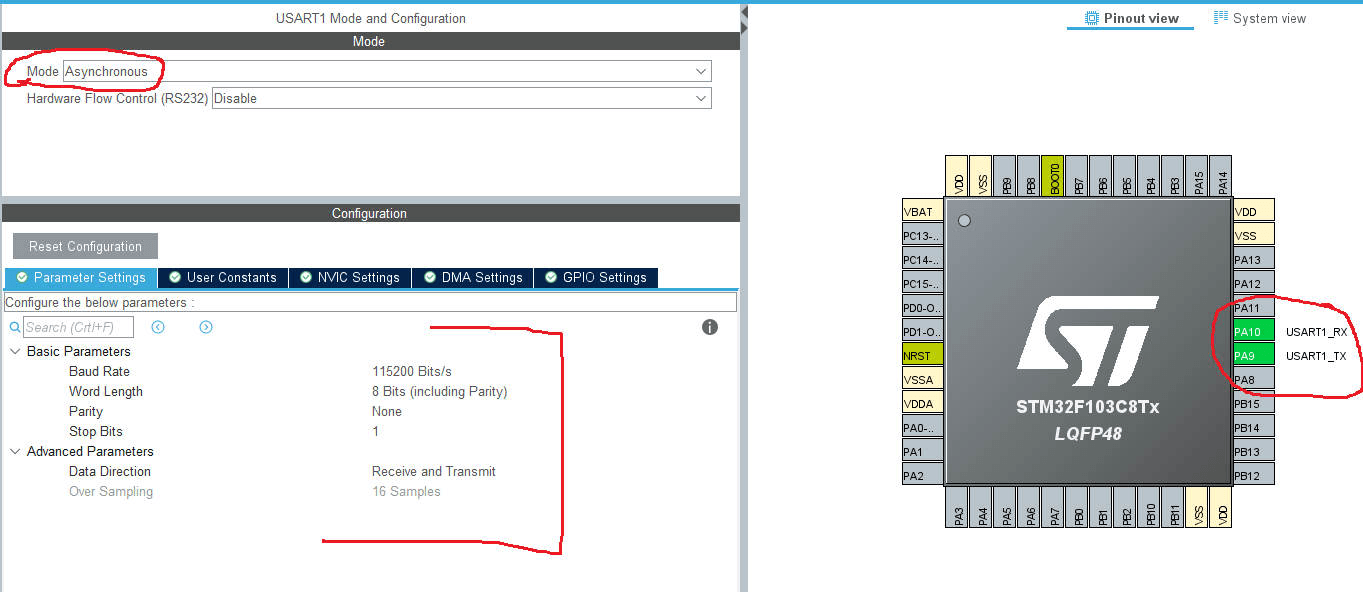The width and height of the screenshot is (1363, 592).
Task: Click the PA10 pin on the chip
Action: coord(1253,332)
